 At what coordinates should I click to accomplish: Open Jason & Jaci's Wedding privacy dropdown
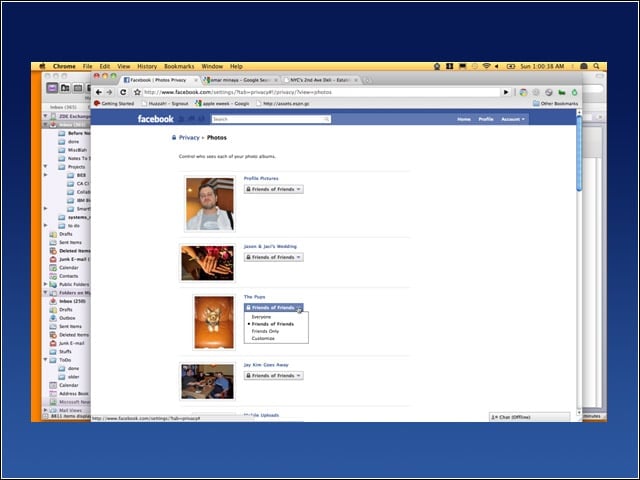[273, 257]
